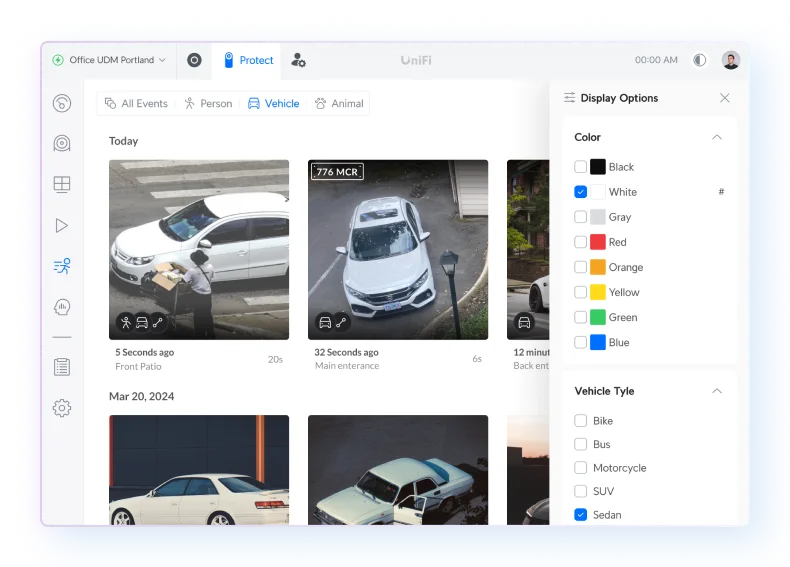The image size is (790, 567).
Task: Open the Office UDM Portland site dropdown
Action: [109, 60]
